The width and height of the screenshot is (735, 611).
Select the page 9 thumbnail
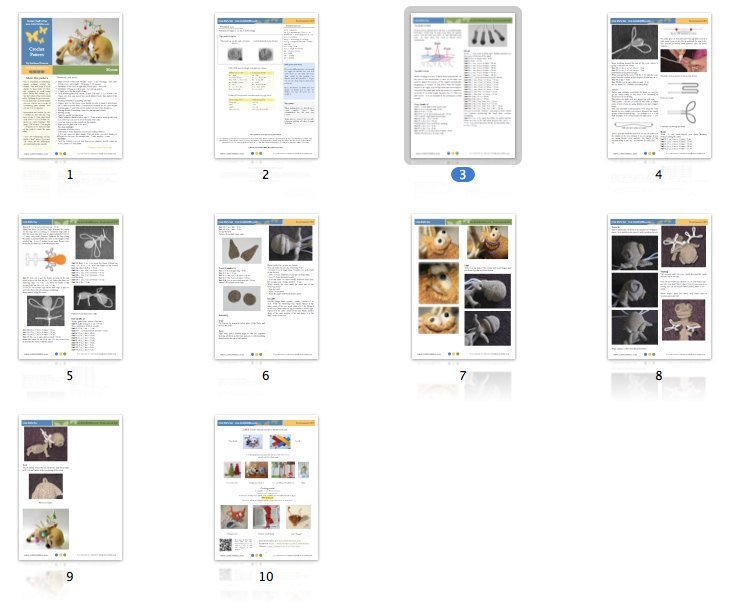[x=70, y=488]
